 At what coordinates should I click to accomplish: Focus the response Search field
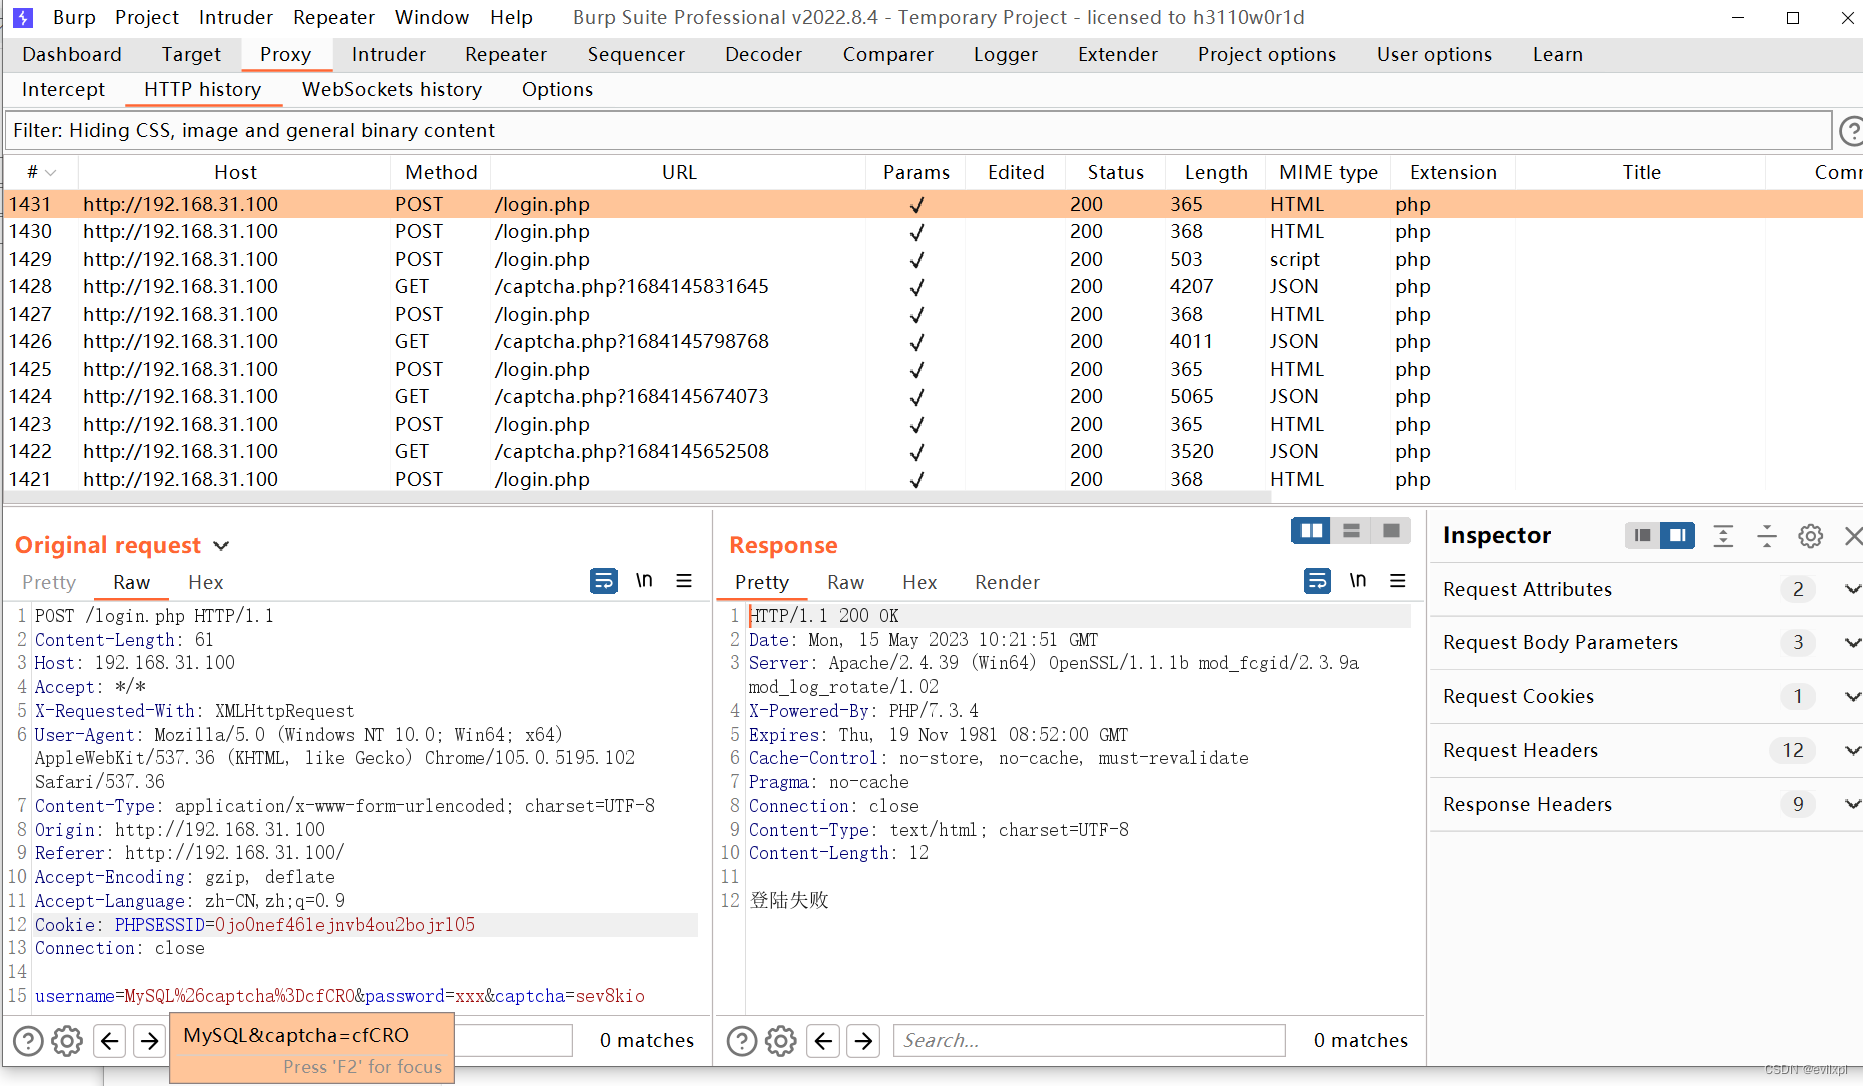point(1089,1041)
